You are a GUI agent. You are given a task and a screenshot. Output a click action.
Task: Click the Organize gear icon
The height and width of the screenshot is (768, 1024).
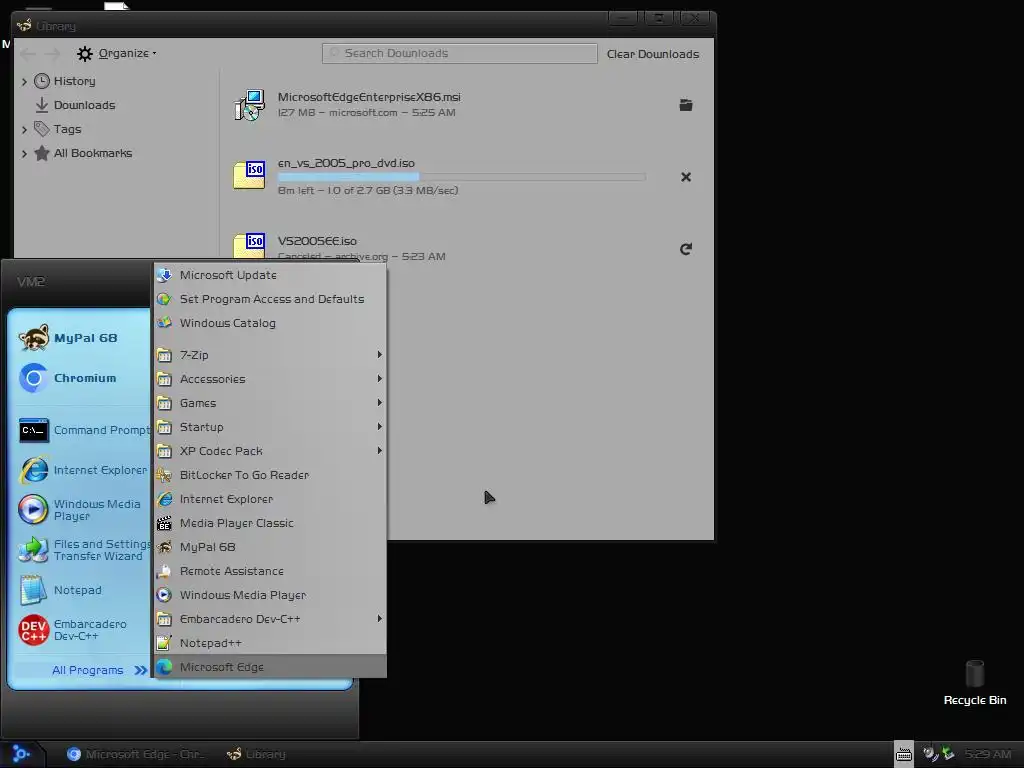pyautogui.click(x=85, y=54)
